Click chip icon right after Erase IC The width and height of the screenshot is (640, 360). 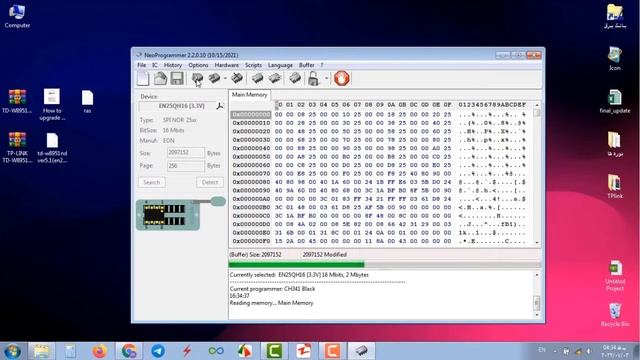[x=257, y=78]
